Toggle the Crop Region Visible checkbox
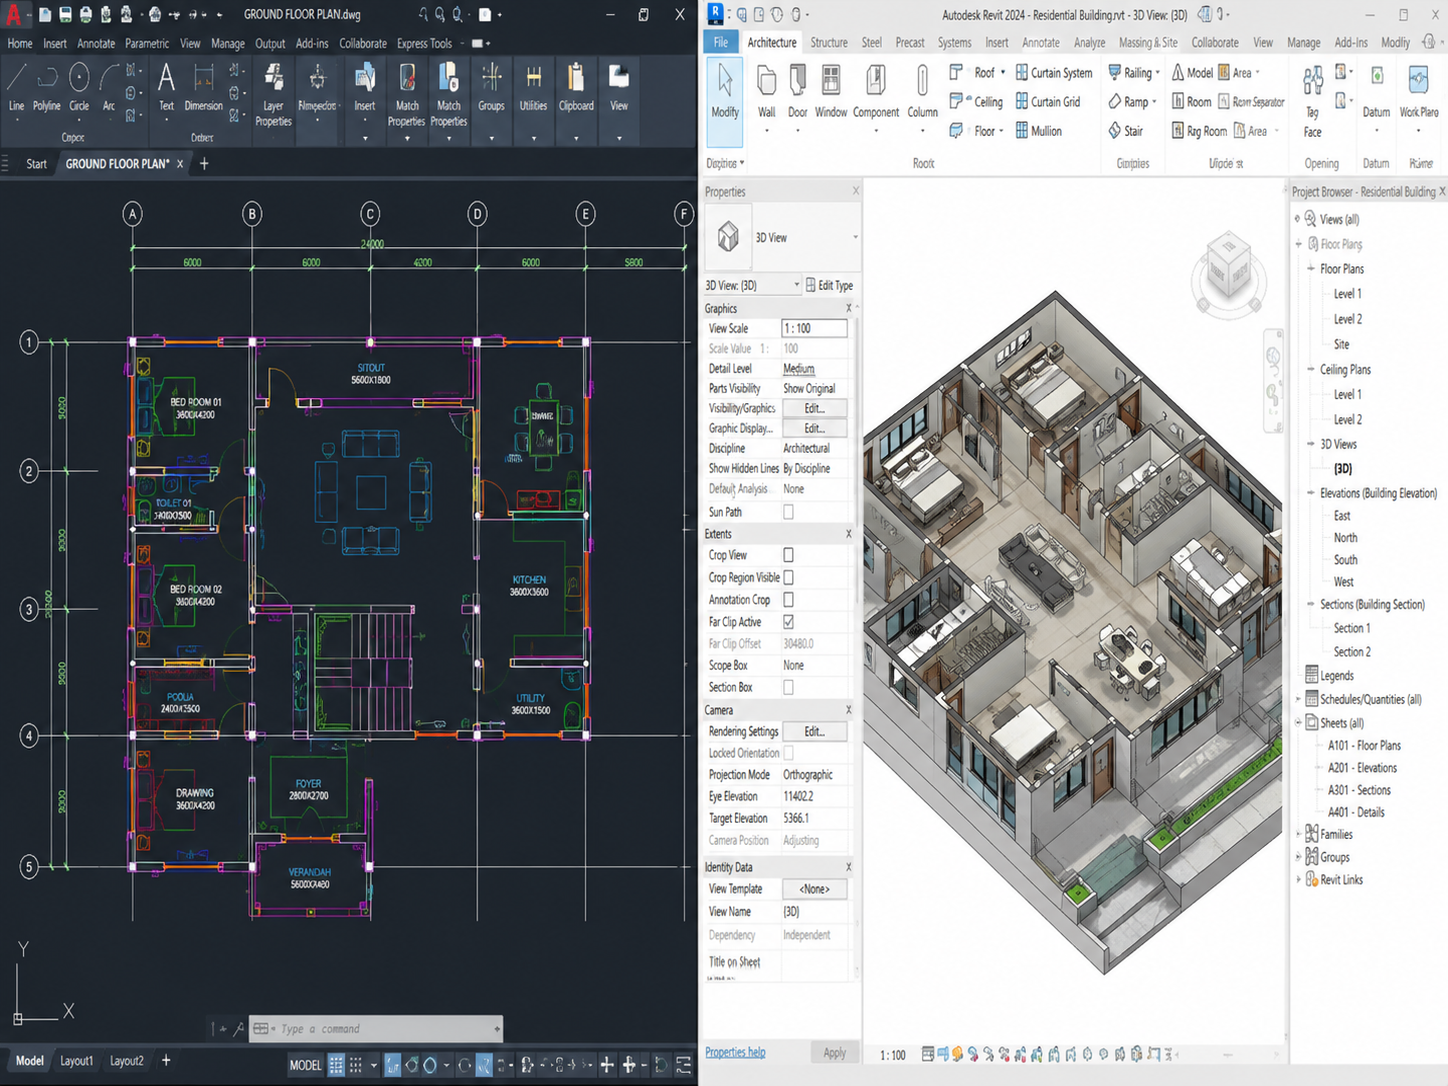 788,578
